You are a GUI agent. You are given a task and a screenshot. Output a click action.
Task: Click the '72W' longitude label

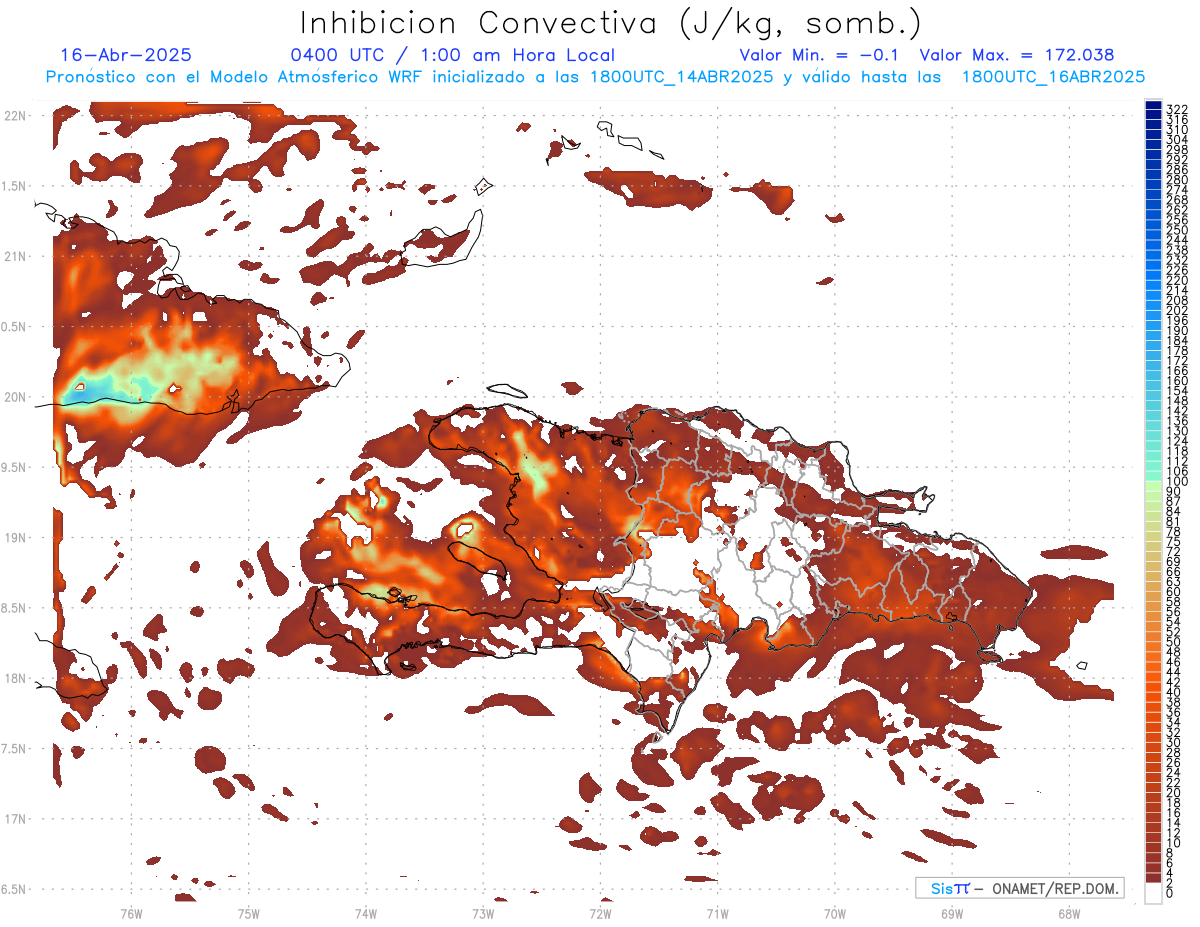click(x=600, y=912)
